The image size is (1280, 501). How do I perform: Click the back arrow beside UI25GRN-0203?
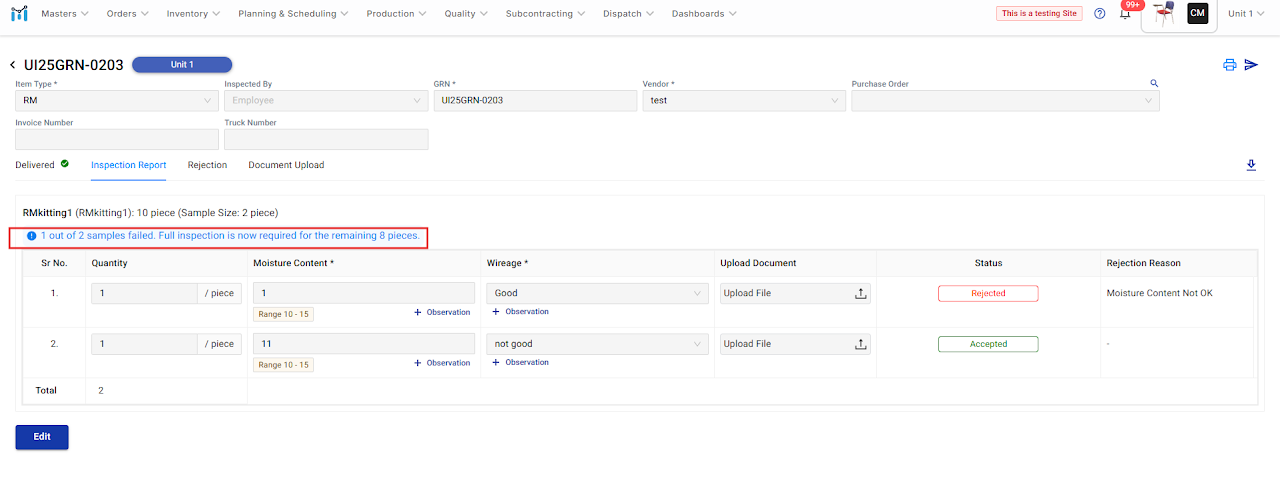click(12, 65)
